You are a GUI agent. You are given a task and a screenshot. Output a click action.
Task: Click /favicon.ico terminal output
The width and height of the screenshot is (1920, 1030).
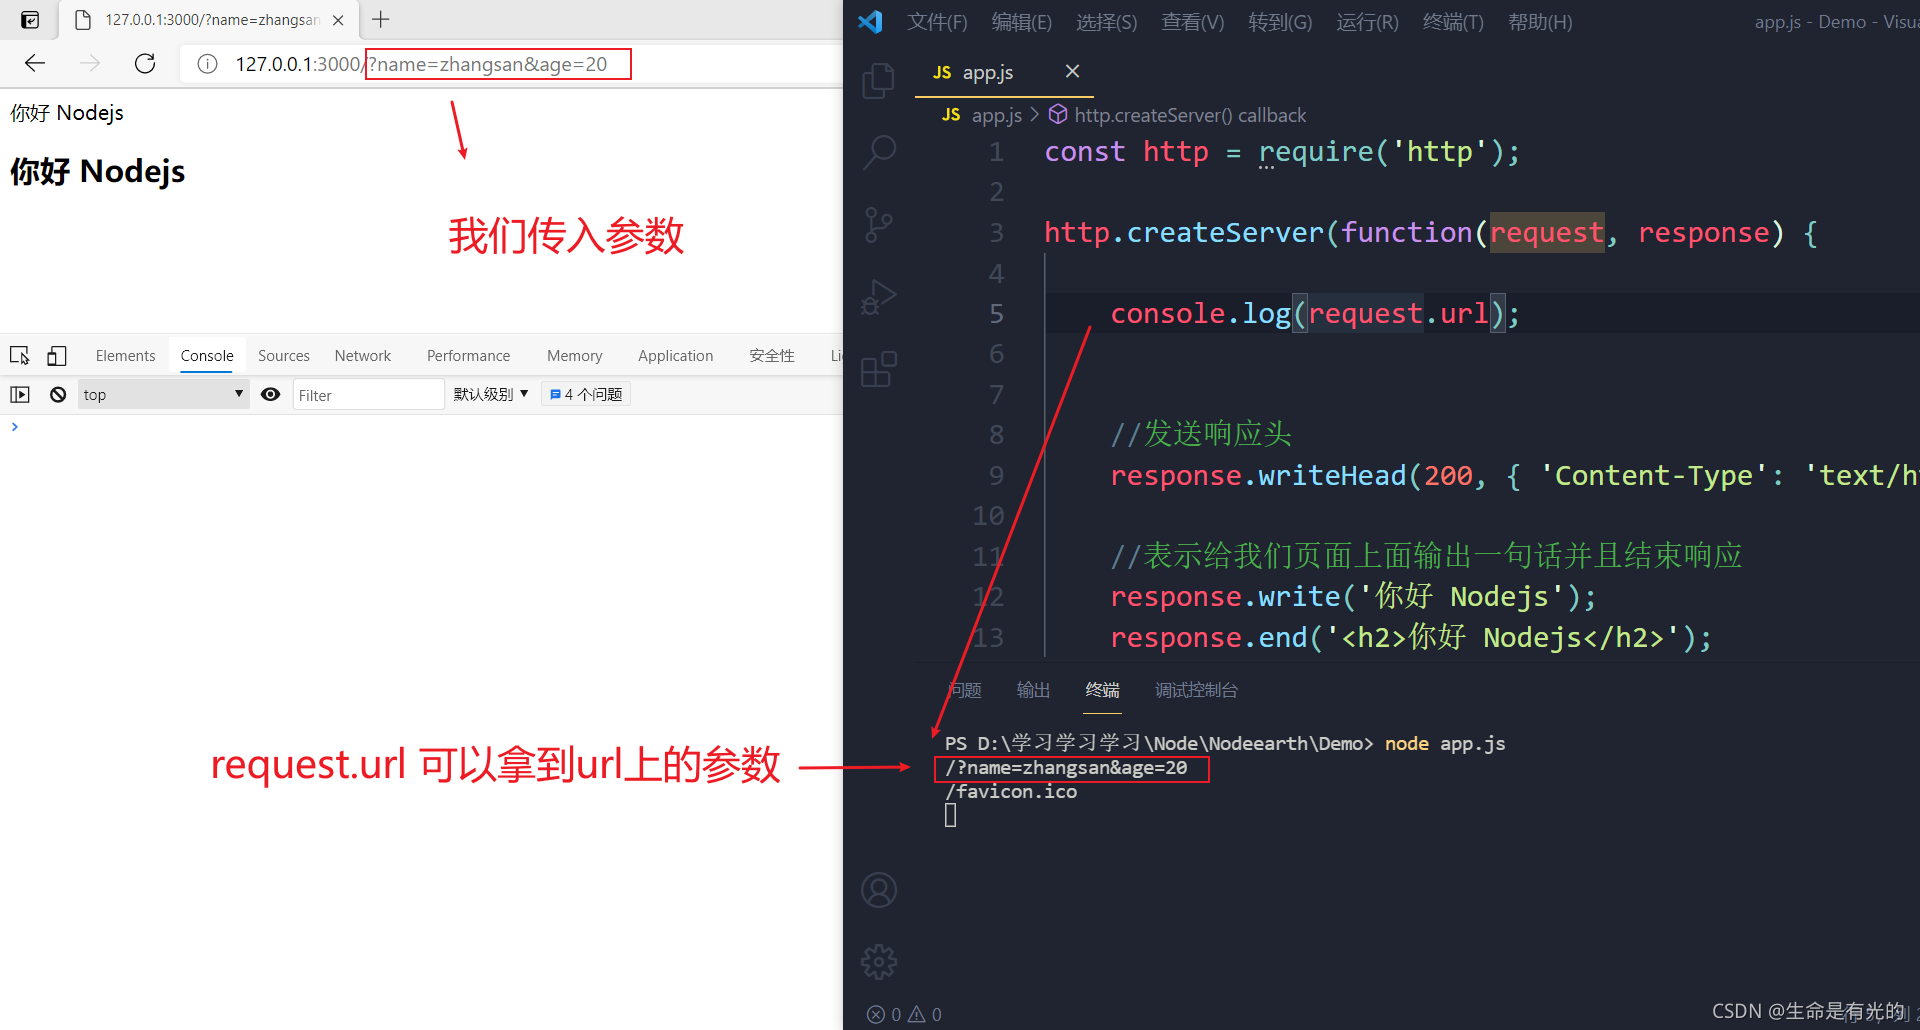[1011, 792]
